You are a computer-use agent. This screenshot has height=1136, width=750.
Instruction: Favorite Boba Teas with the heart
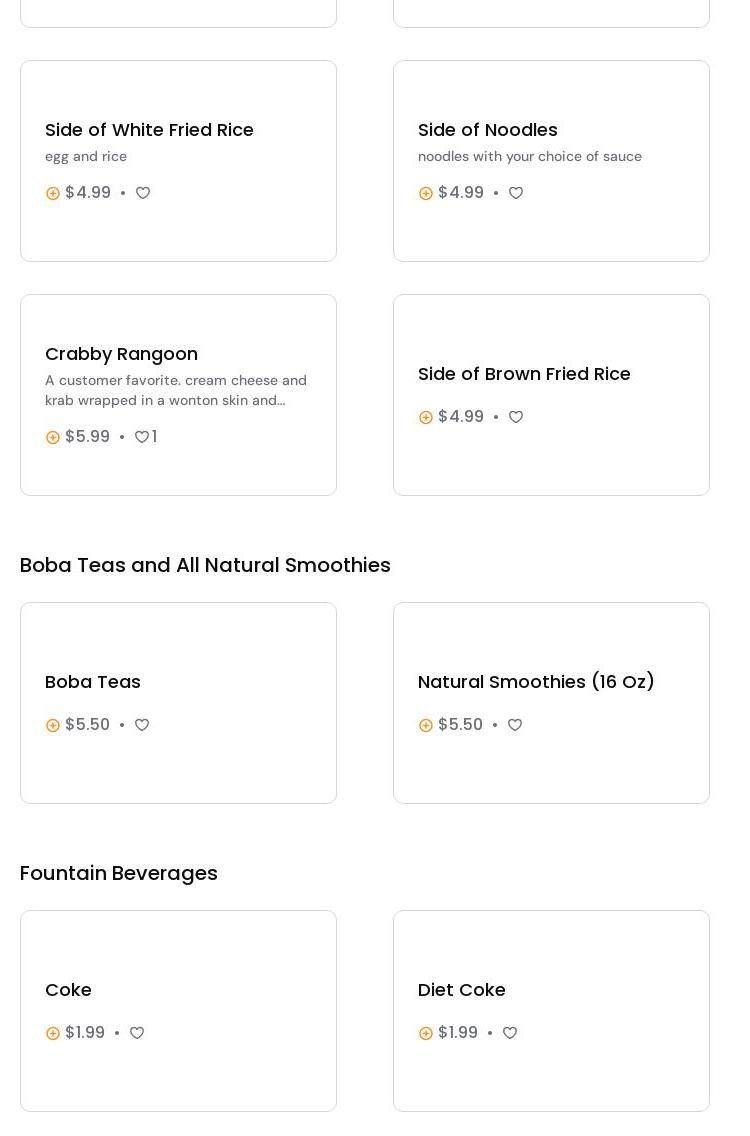(142, 725)
